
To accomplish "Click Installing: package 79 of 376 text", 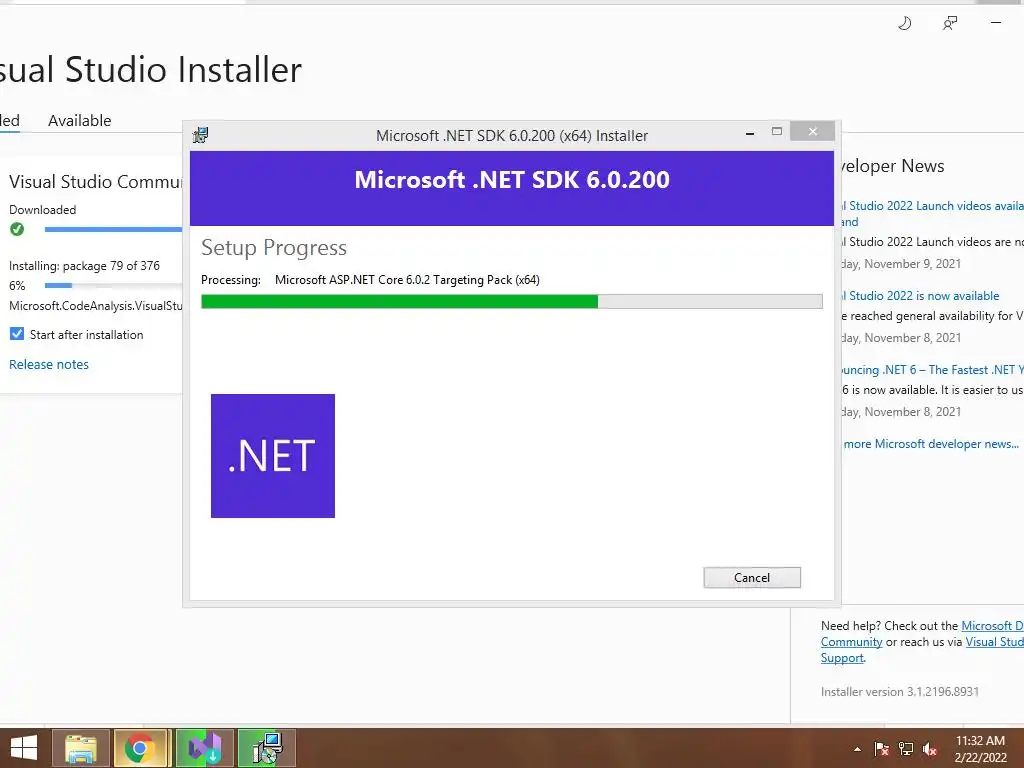I will point(84,266).
